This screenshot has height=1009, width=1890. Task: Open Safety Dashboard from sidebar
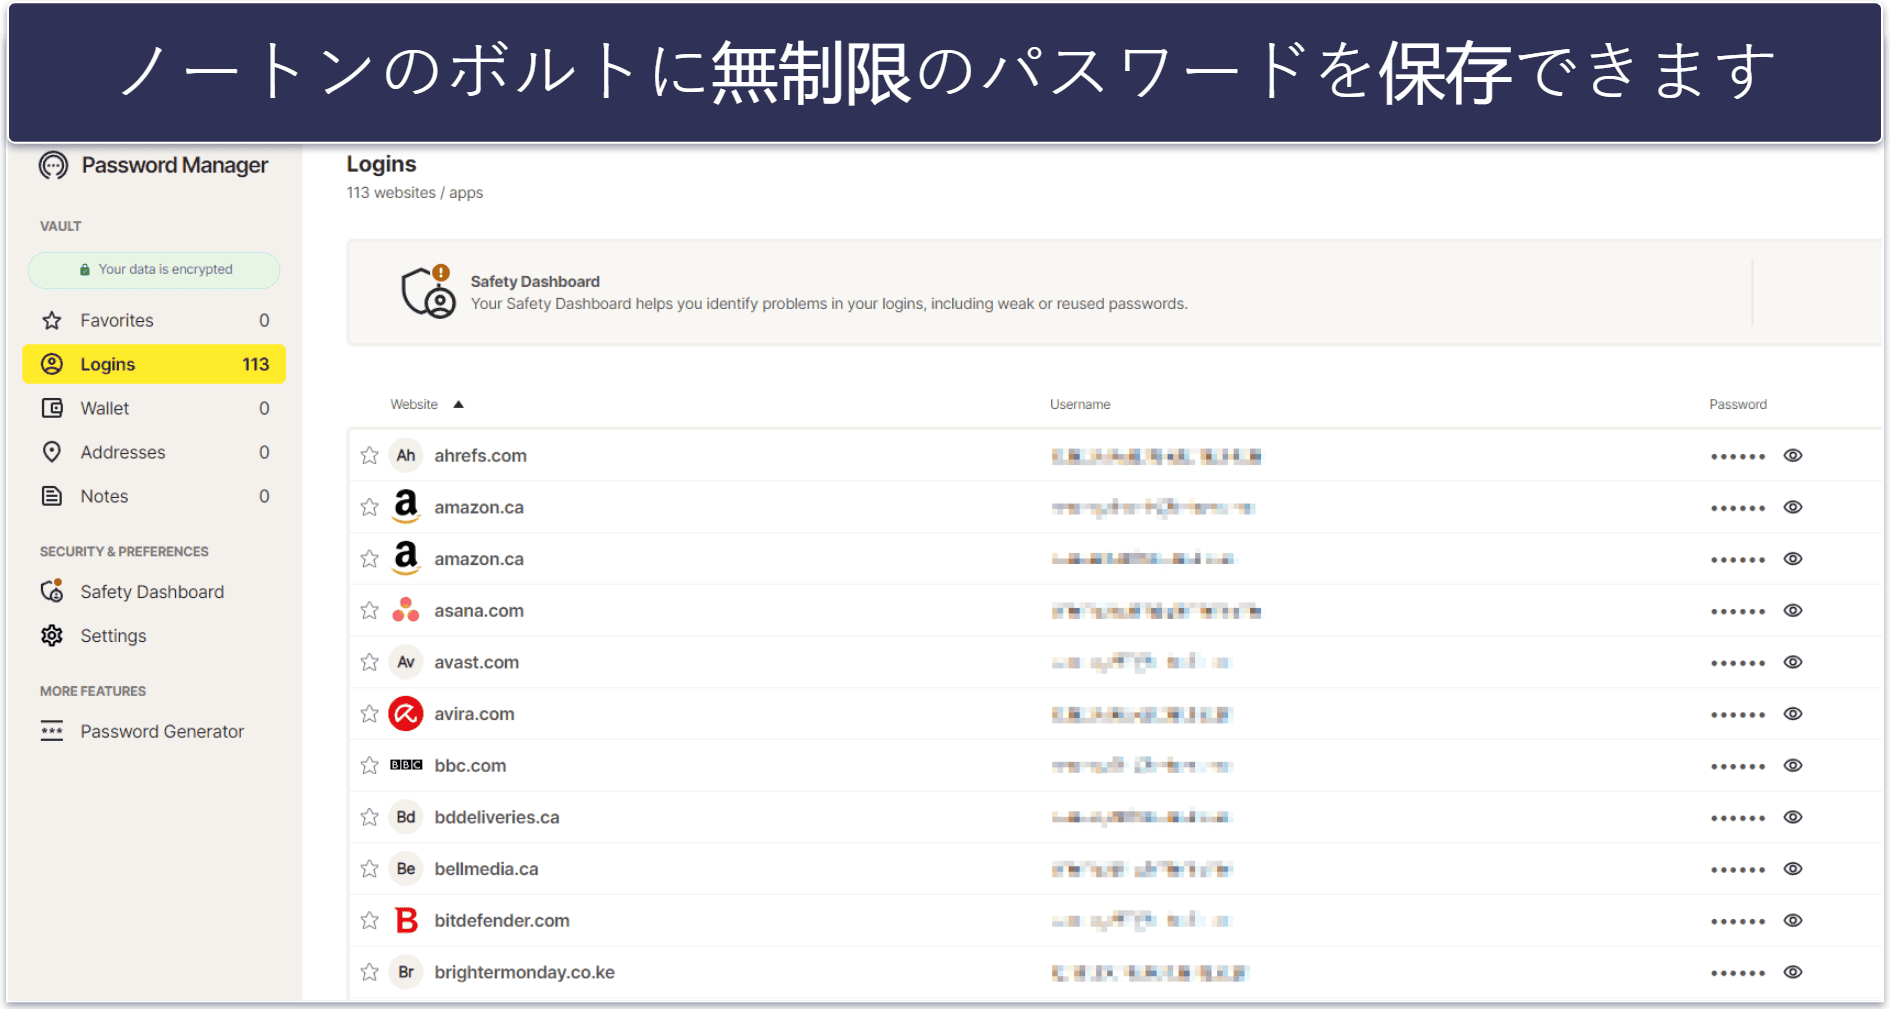[154, 591]
